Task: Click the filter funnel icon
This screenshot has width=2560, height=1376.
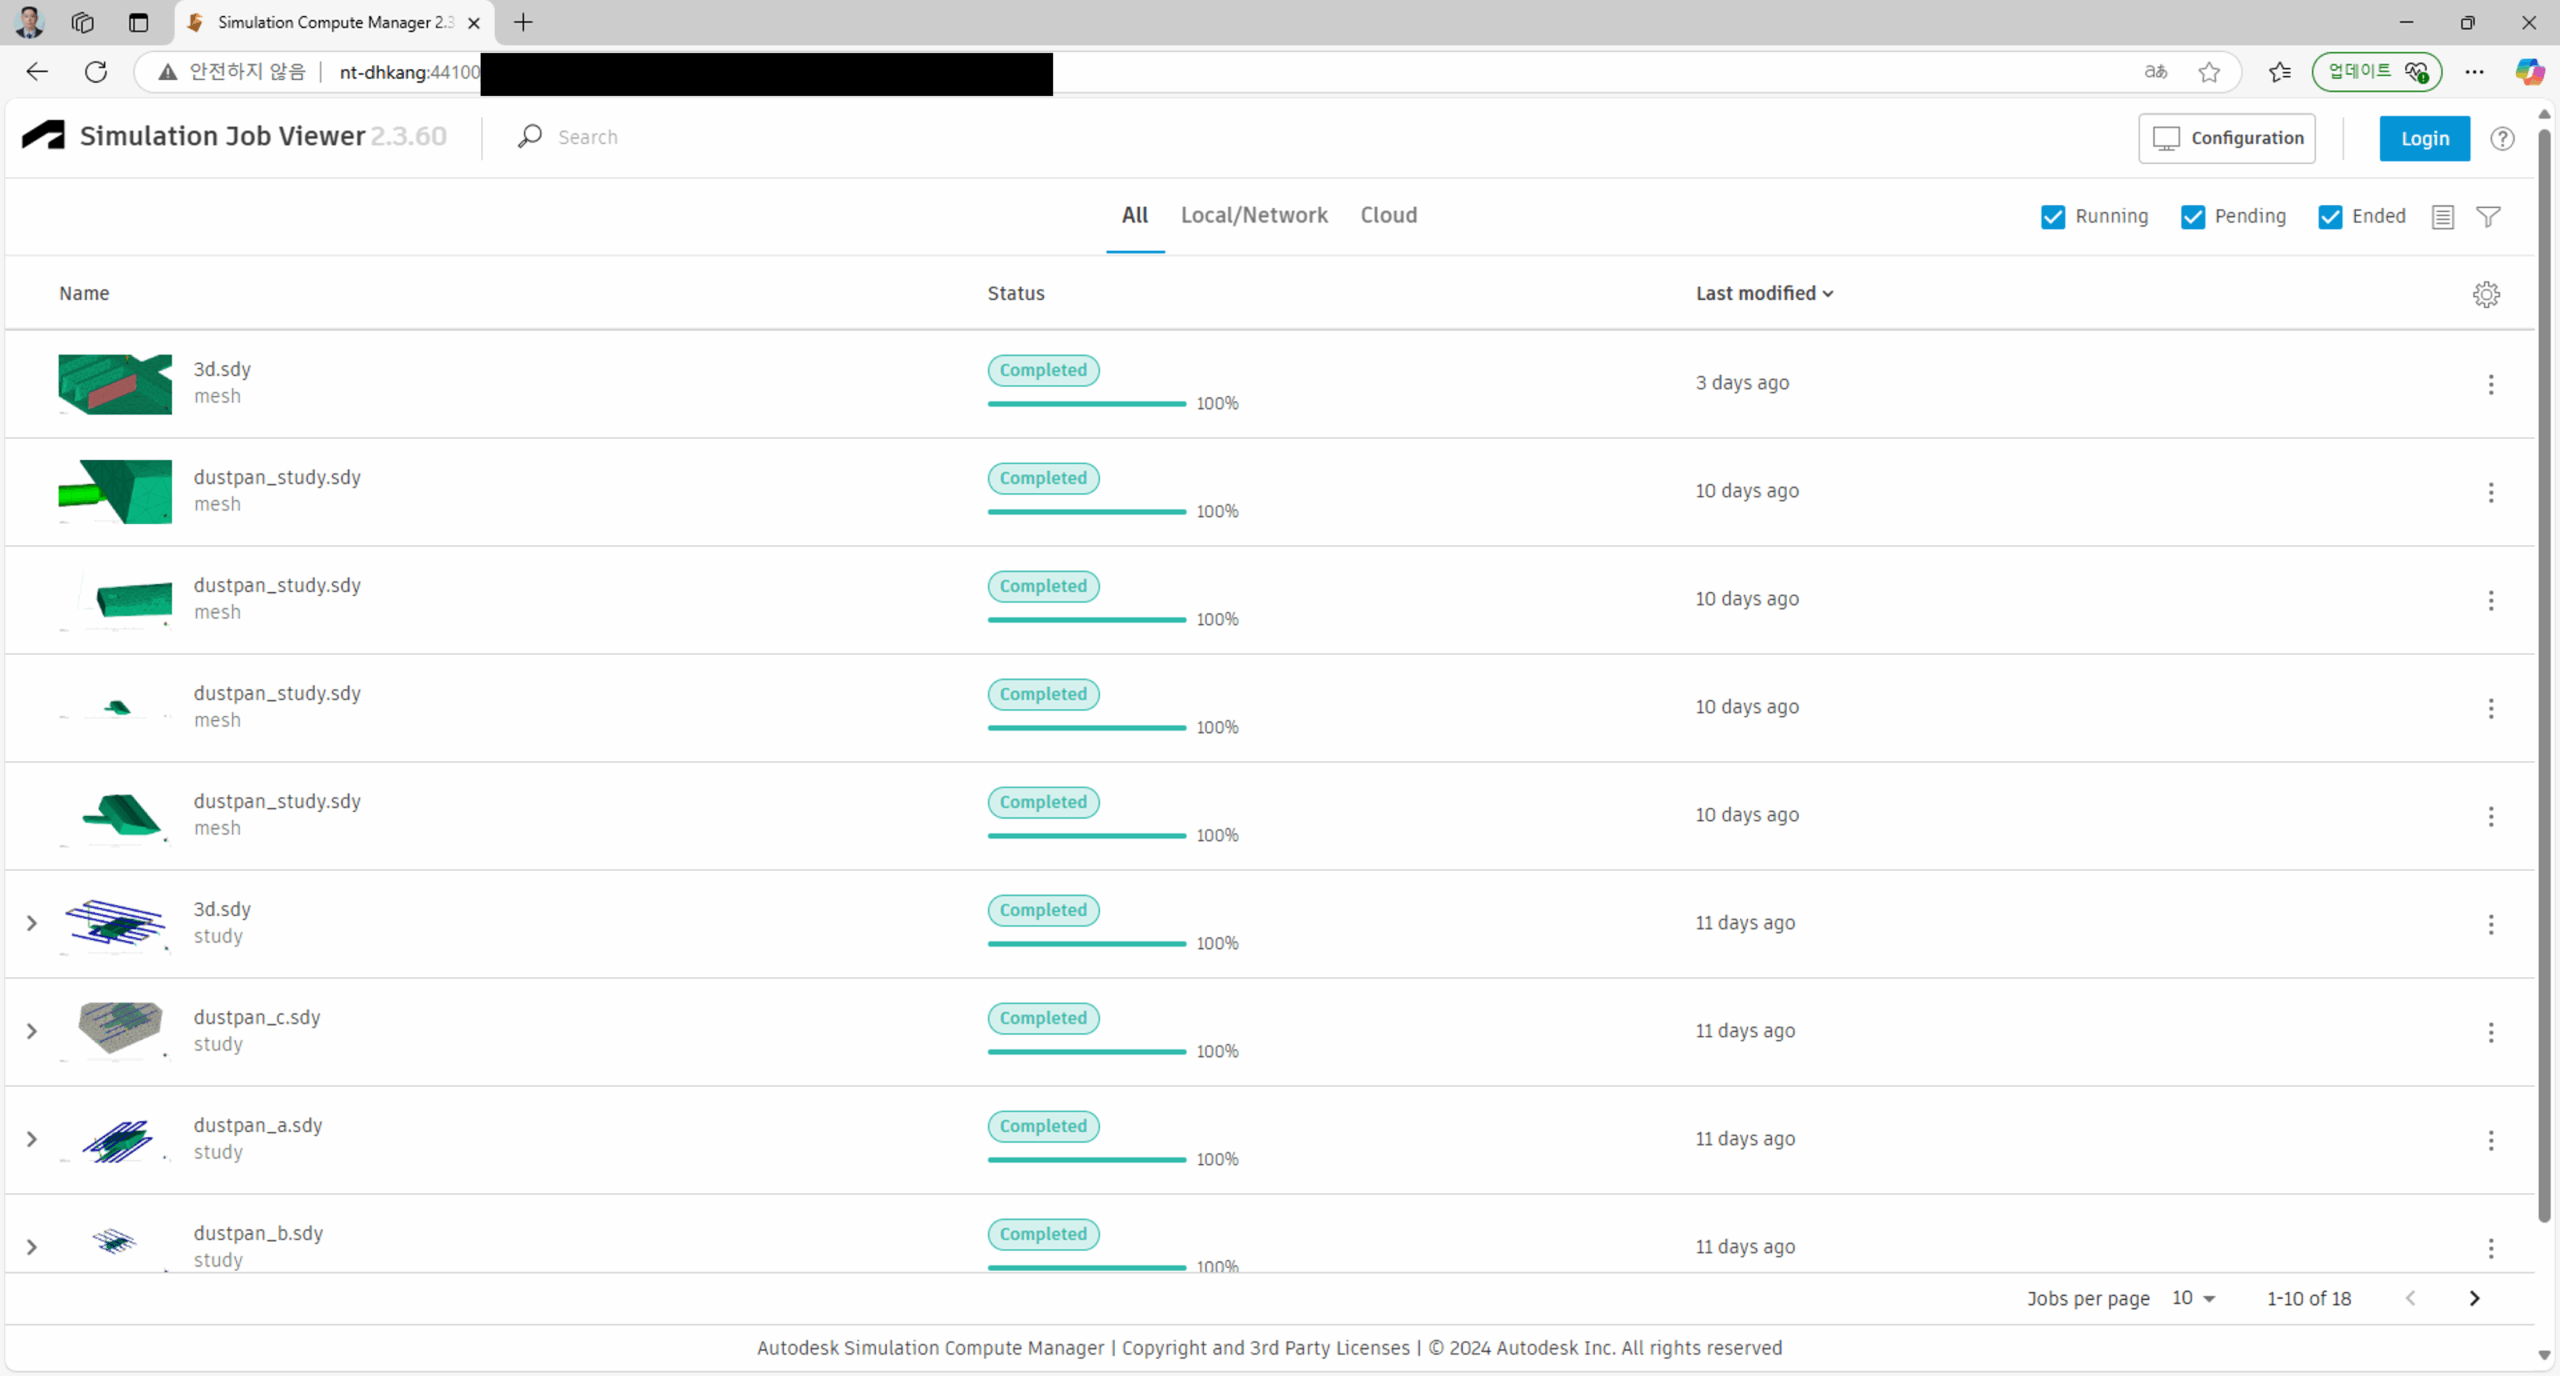Action: point(2488,217)
